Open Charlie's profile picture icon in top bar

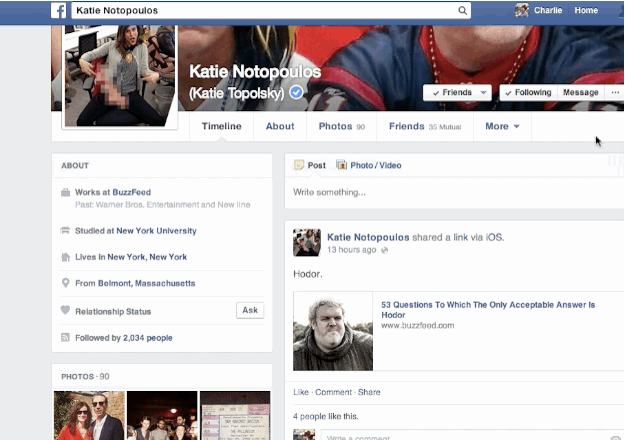pyautogui.click(x=522, y=10)
